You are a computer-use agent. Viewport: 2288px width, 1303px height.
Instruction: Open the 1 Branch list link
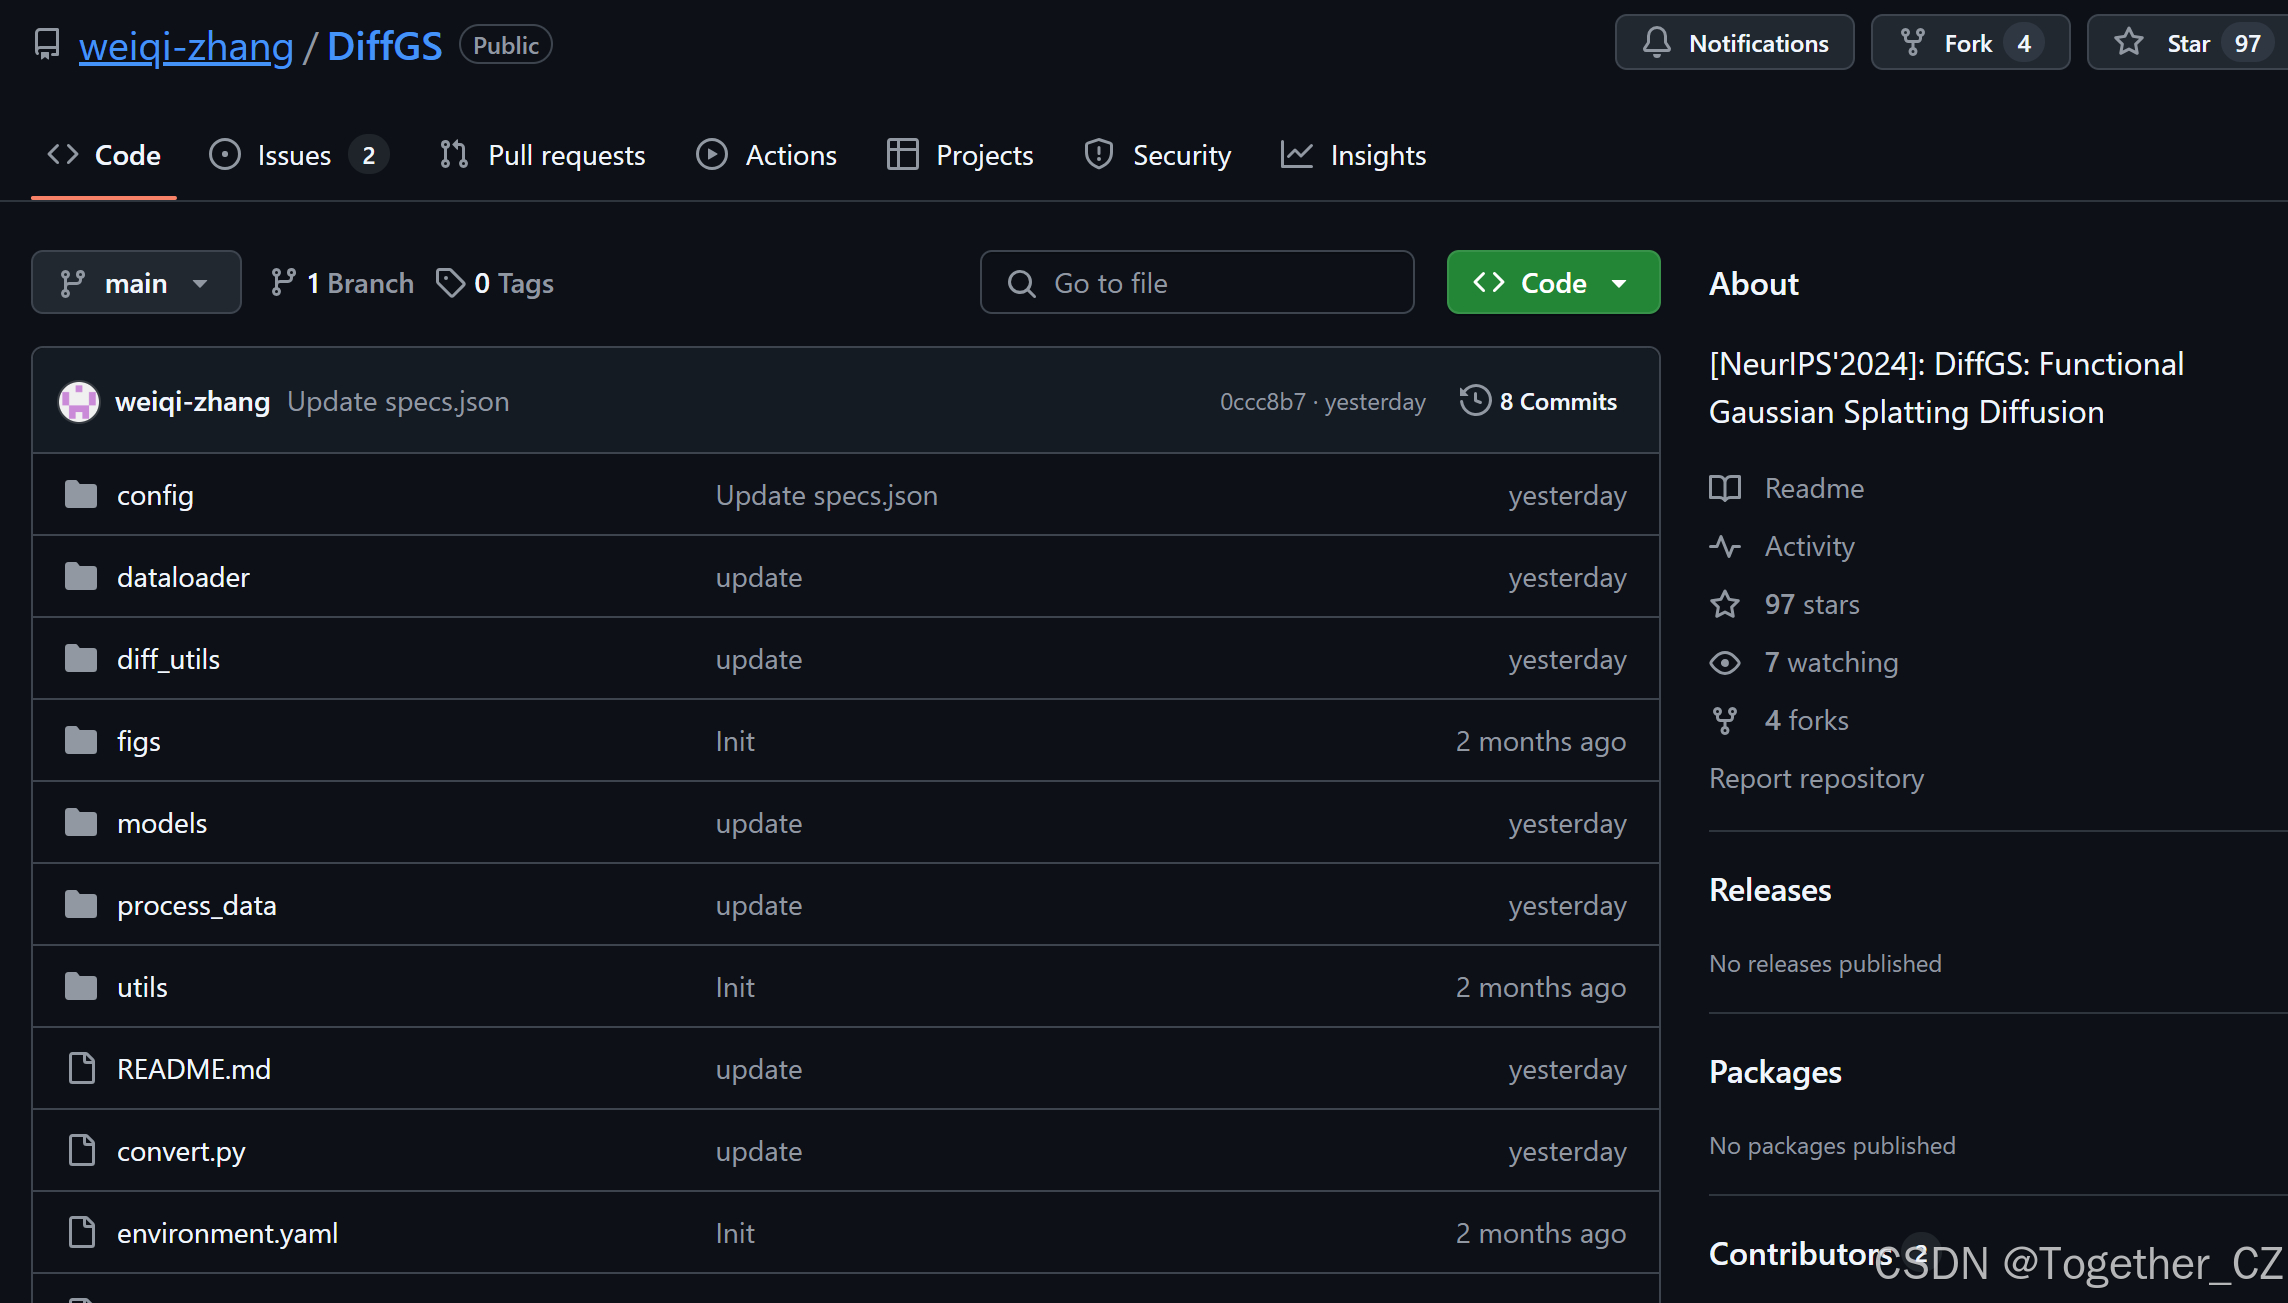pyautogui.click(x=342, y=283)
